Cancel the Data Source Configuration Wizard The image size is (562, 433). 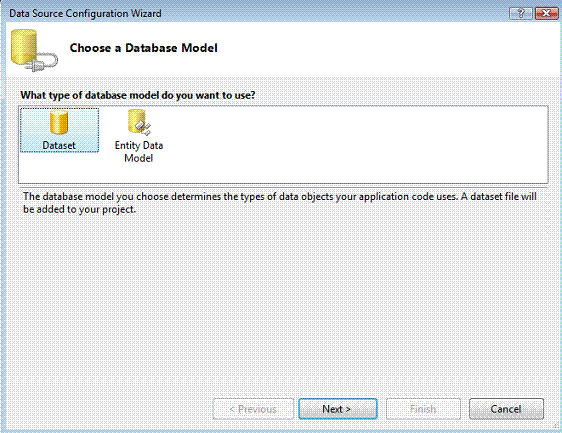coord(506,409)
